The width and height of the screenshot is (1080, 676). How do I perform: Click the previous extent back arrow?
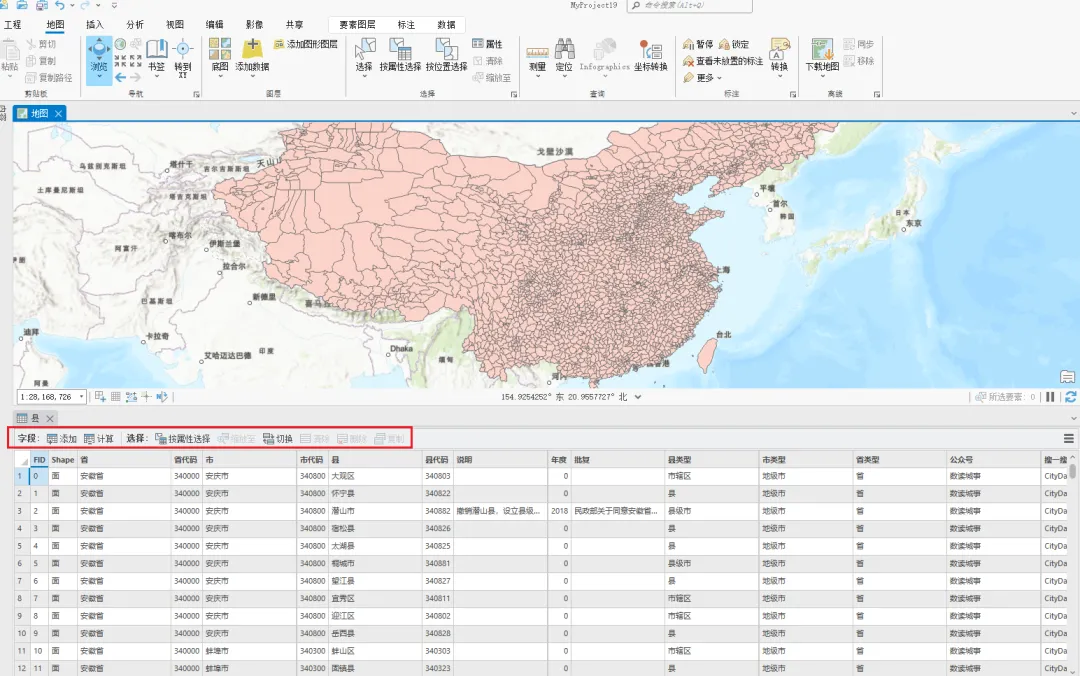point(121,77)
